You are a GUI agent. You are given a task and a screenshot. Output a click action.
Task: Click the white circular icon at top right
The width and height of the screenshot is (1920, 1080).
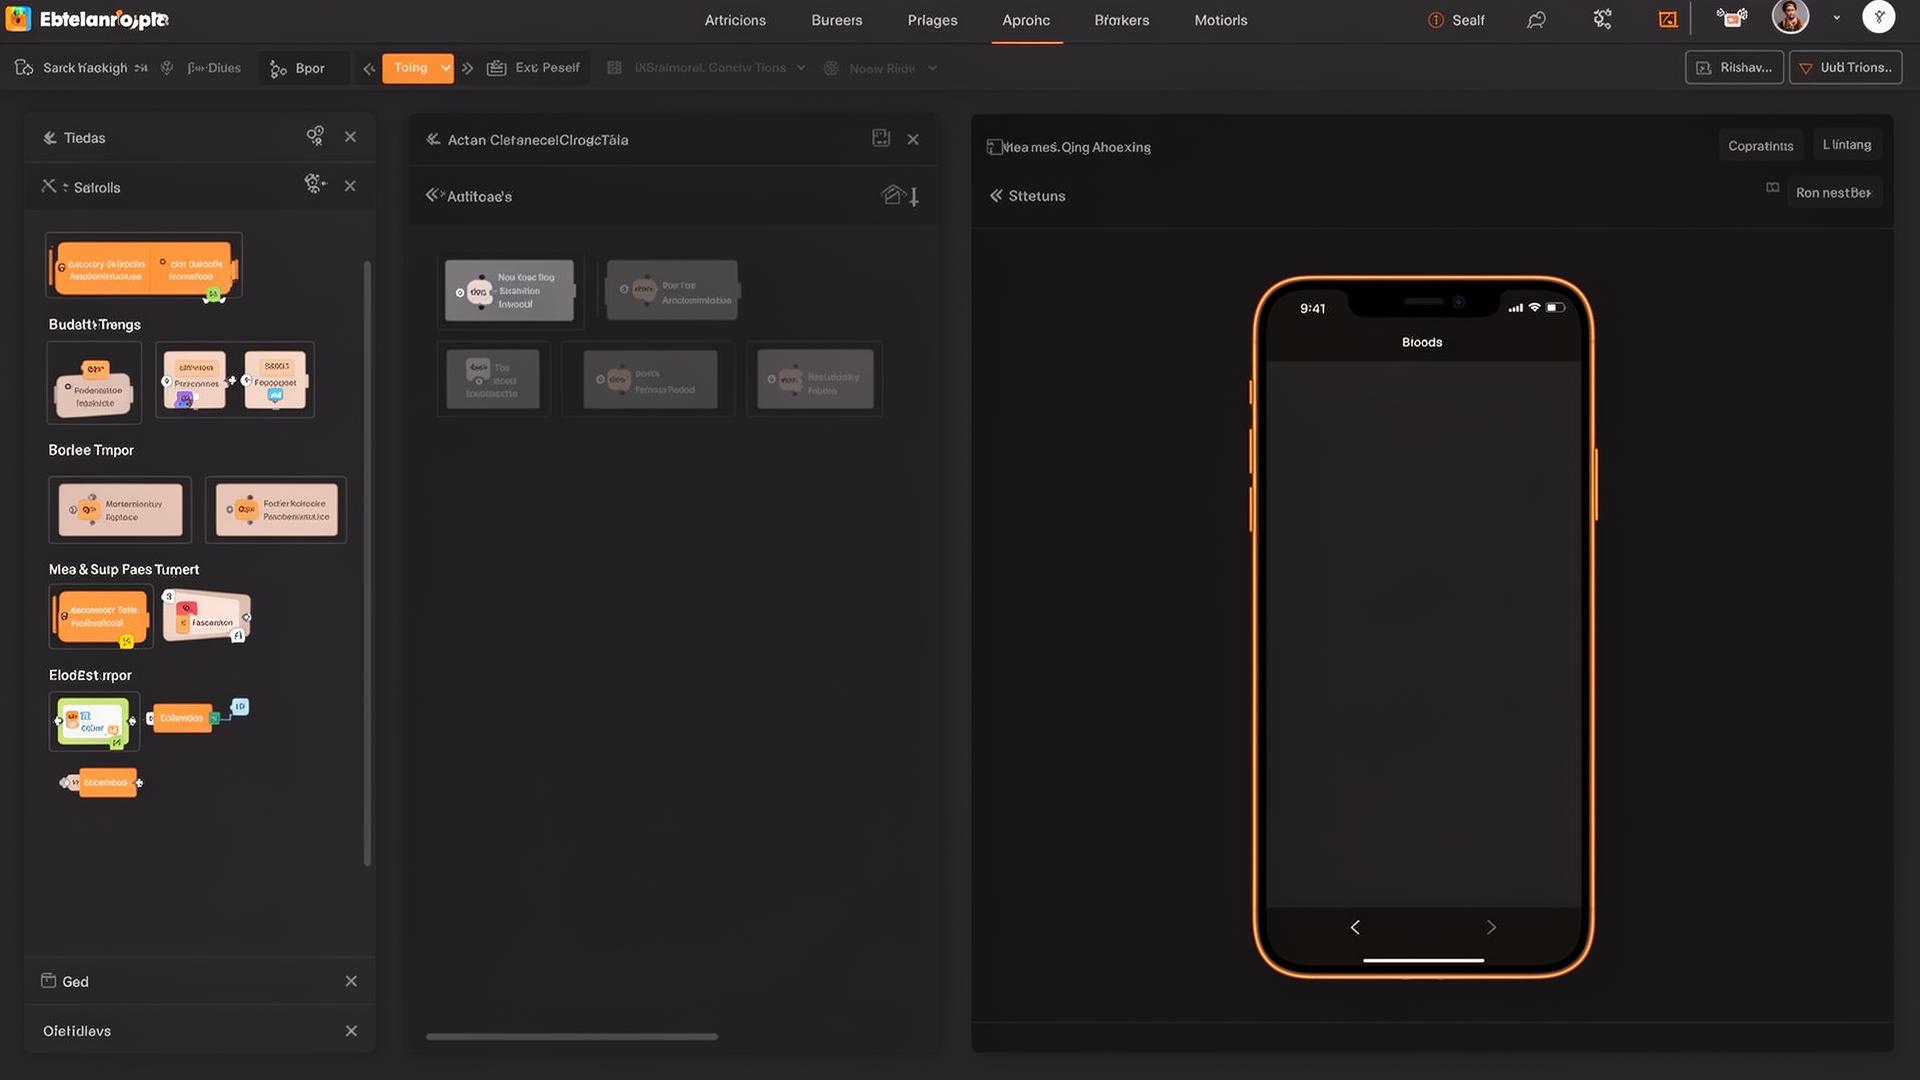tap(1878, 17)
